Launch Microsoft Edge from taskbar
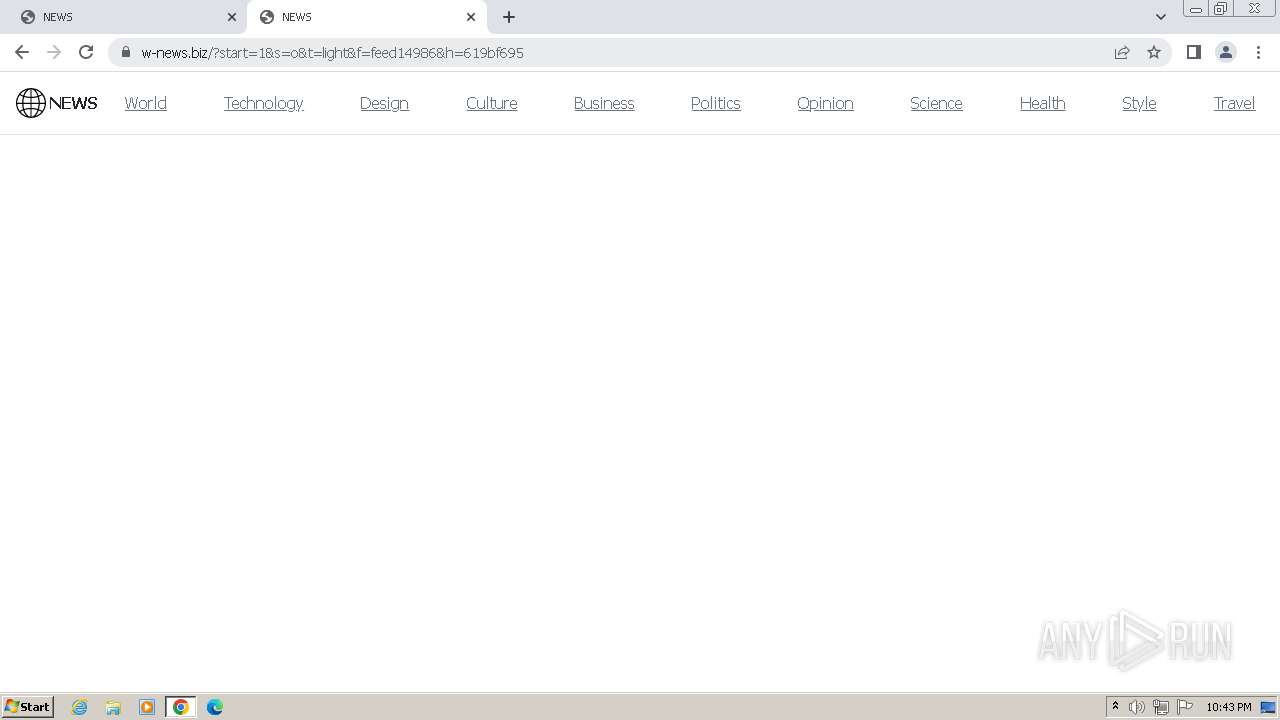Viewport: 1280px width, 720px height. [x=215, y=707]
